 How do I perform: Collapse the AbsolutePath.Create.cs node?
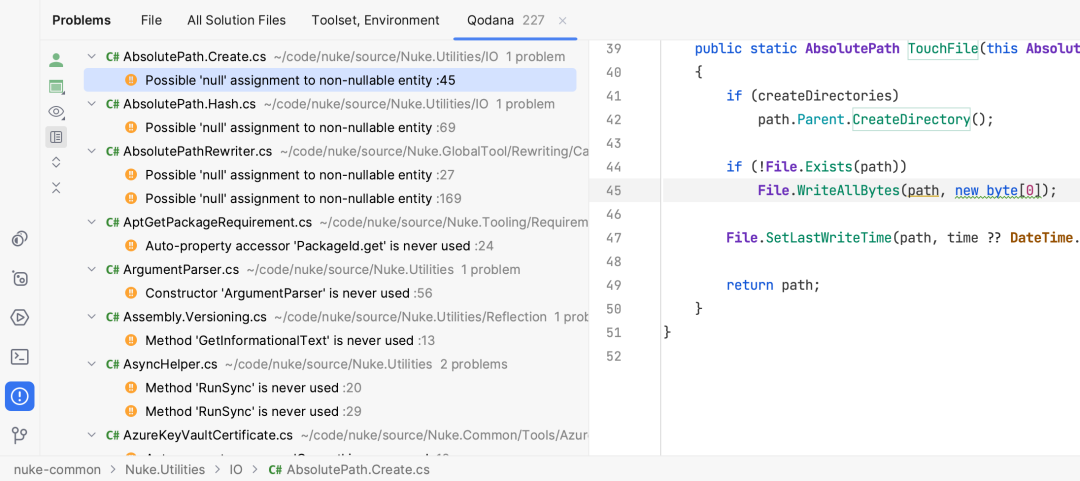(x=92, y=57)
